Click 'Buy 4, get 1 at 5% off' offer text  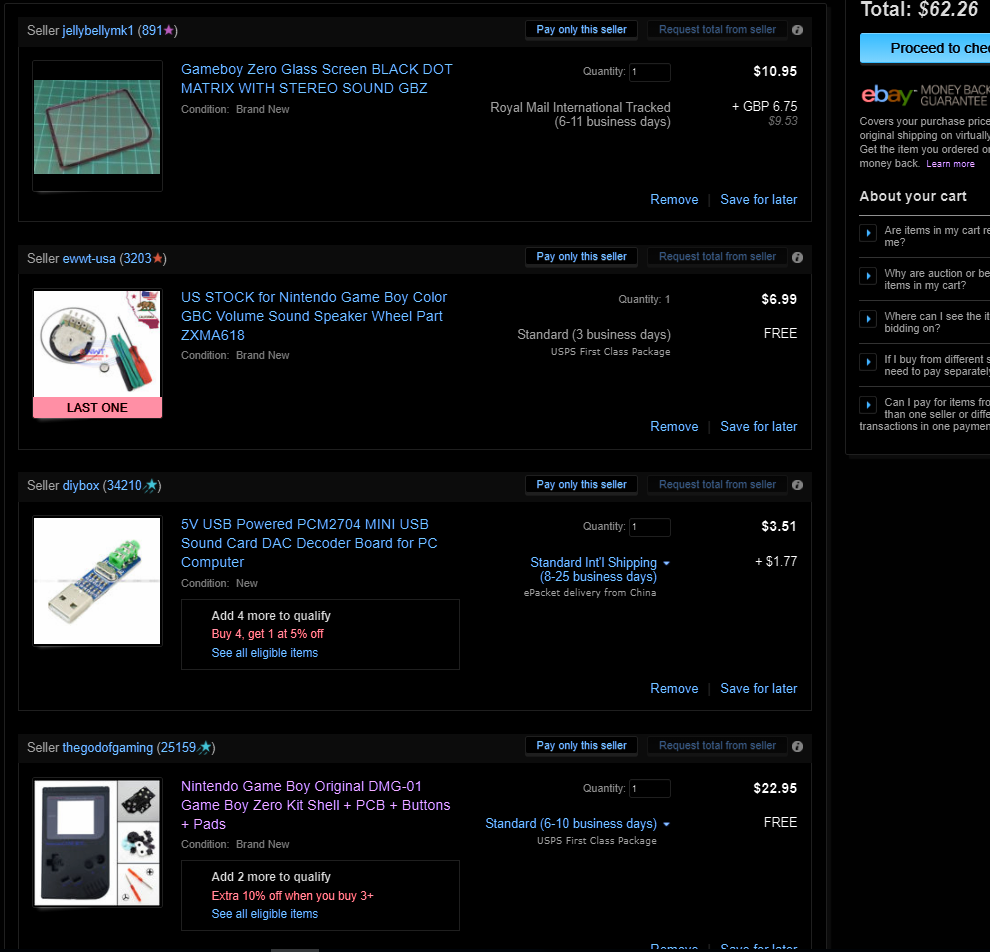tap(268, 634)
